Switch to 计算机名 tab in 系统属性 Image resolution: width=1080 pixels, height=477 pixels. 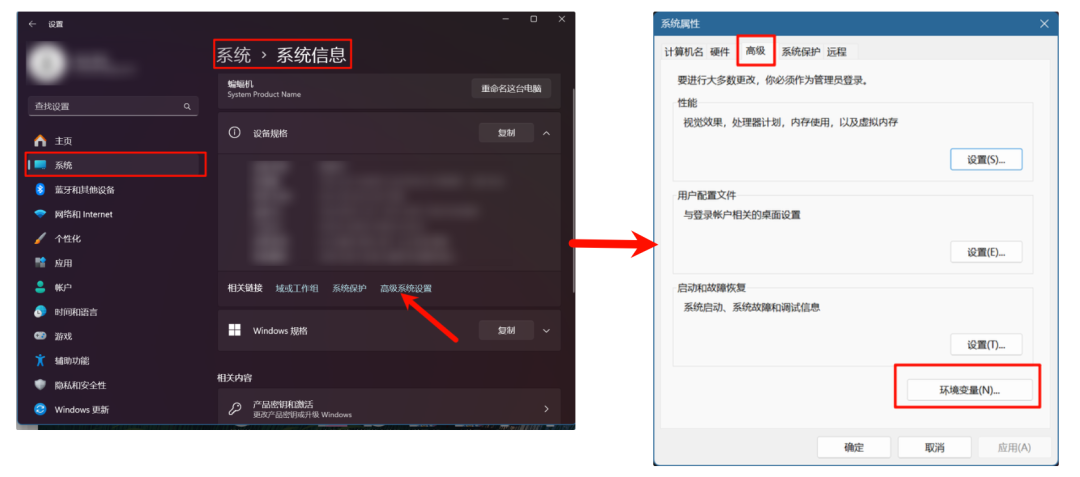pyautogui.click(x=684, y=52)
